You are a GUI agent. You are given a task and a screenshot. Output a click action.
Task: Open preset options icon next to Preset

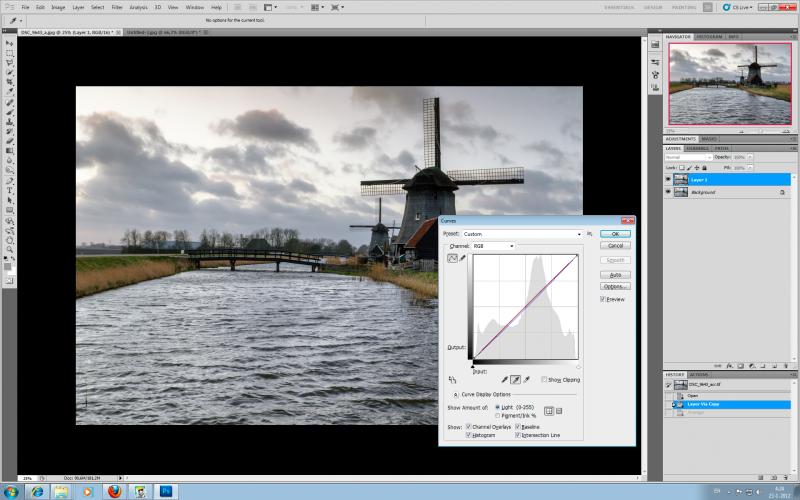tap(589, 234)
